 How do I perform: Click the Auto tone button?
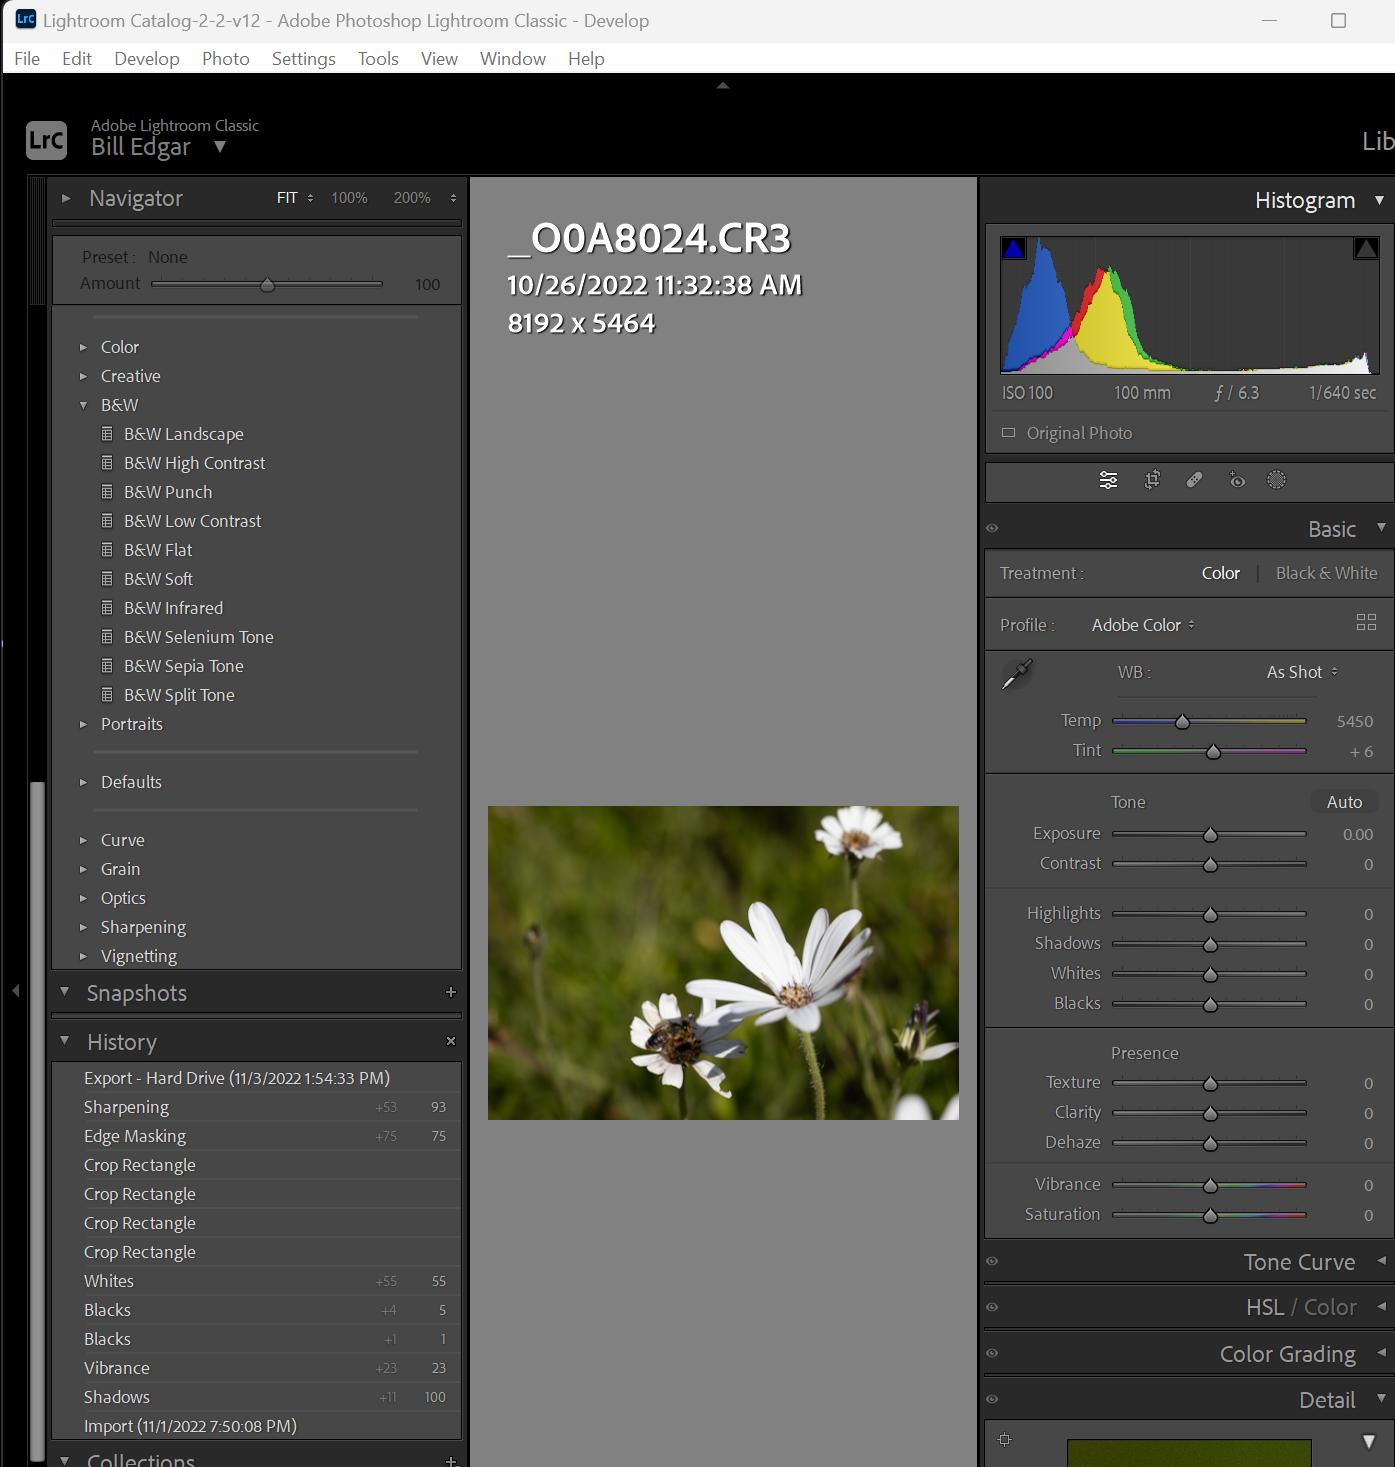tap(1343, 801)
